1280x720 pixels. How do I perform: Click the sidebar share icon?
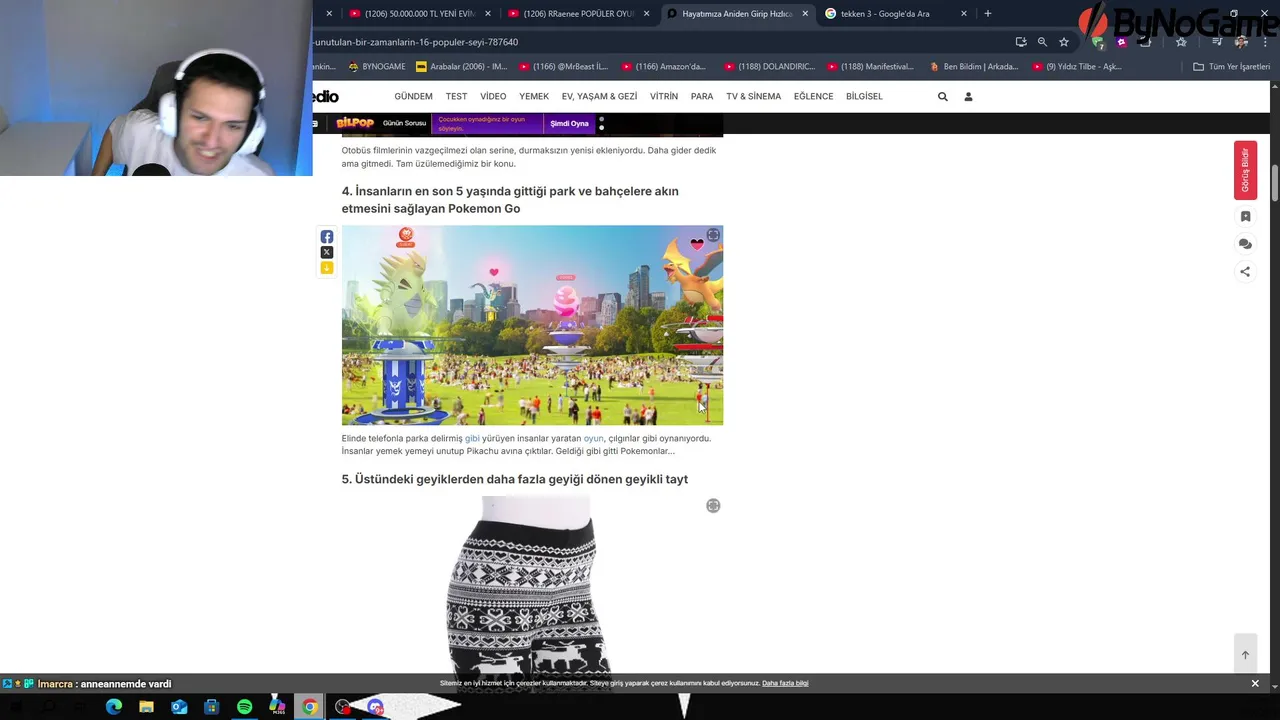pyautogui.click(x=1245, y=271)
